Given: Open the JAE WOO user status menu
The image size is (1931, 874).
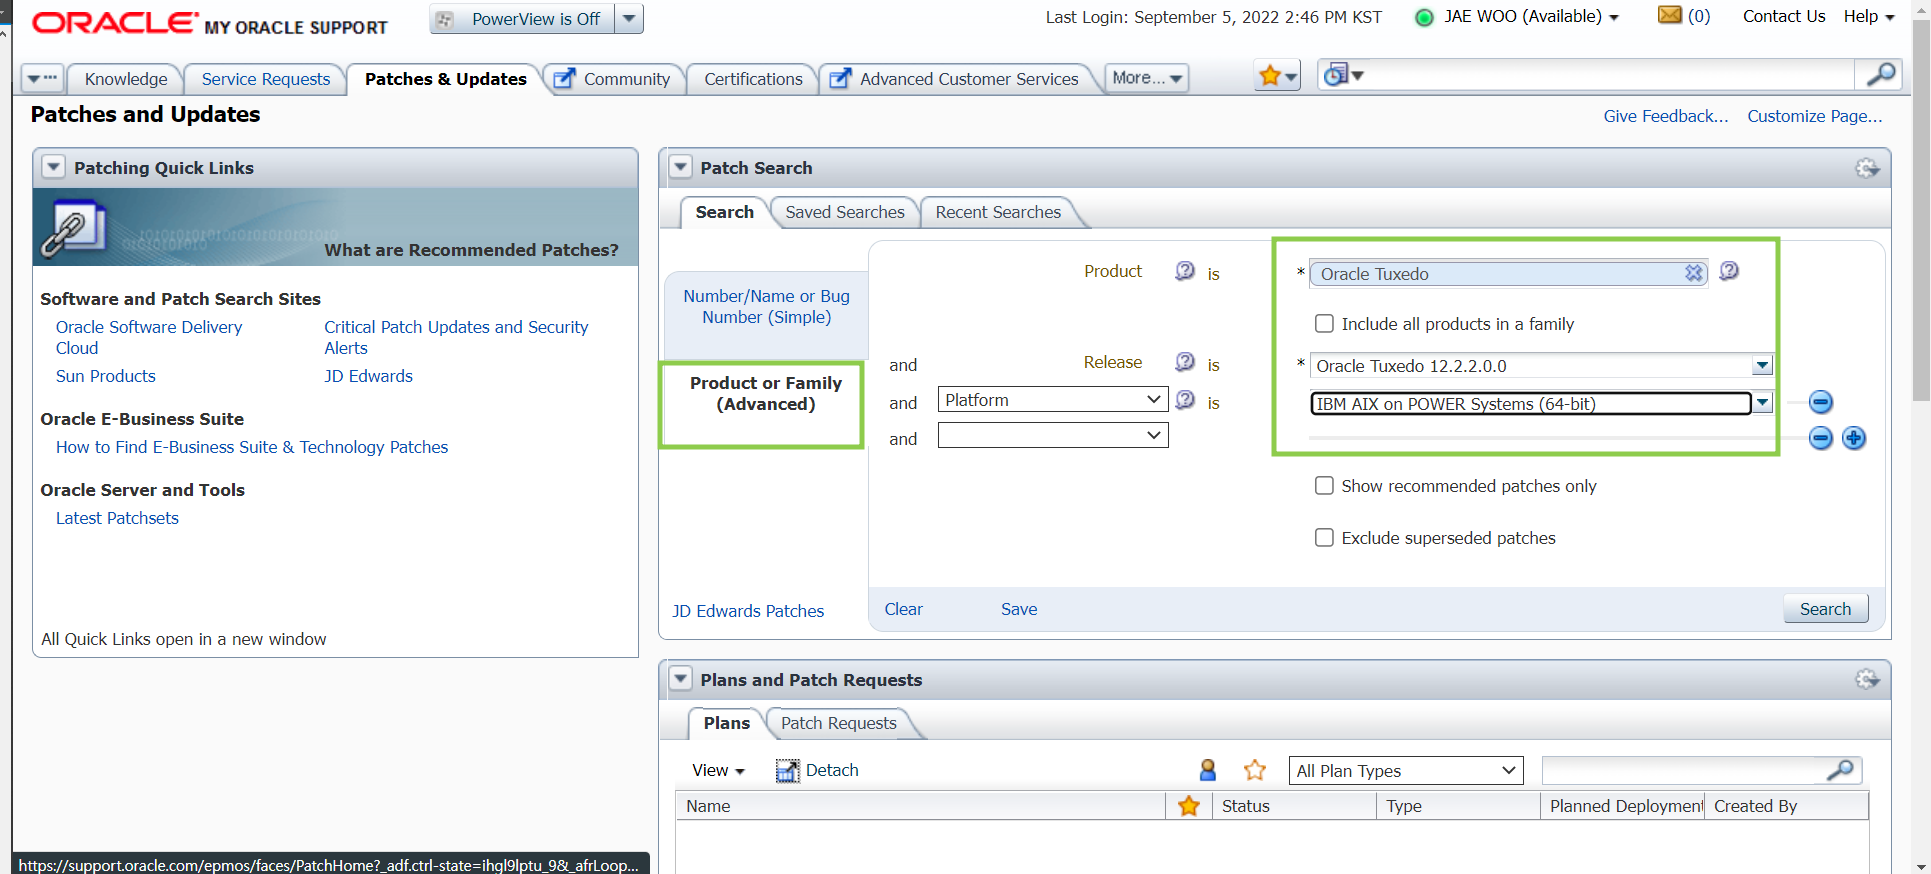Looking at the screenshot, I should 1531,17.
